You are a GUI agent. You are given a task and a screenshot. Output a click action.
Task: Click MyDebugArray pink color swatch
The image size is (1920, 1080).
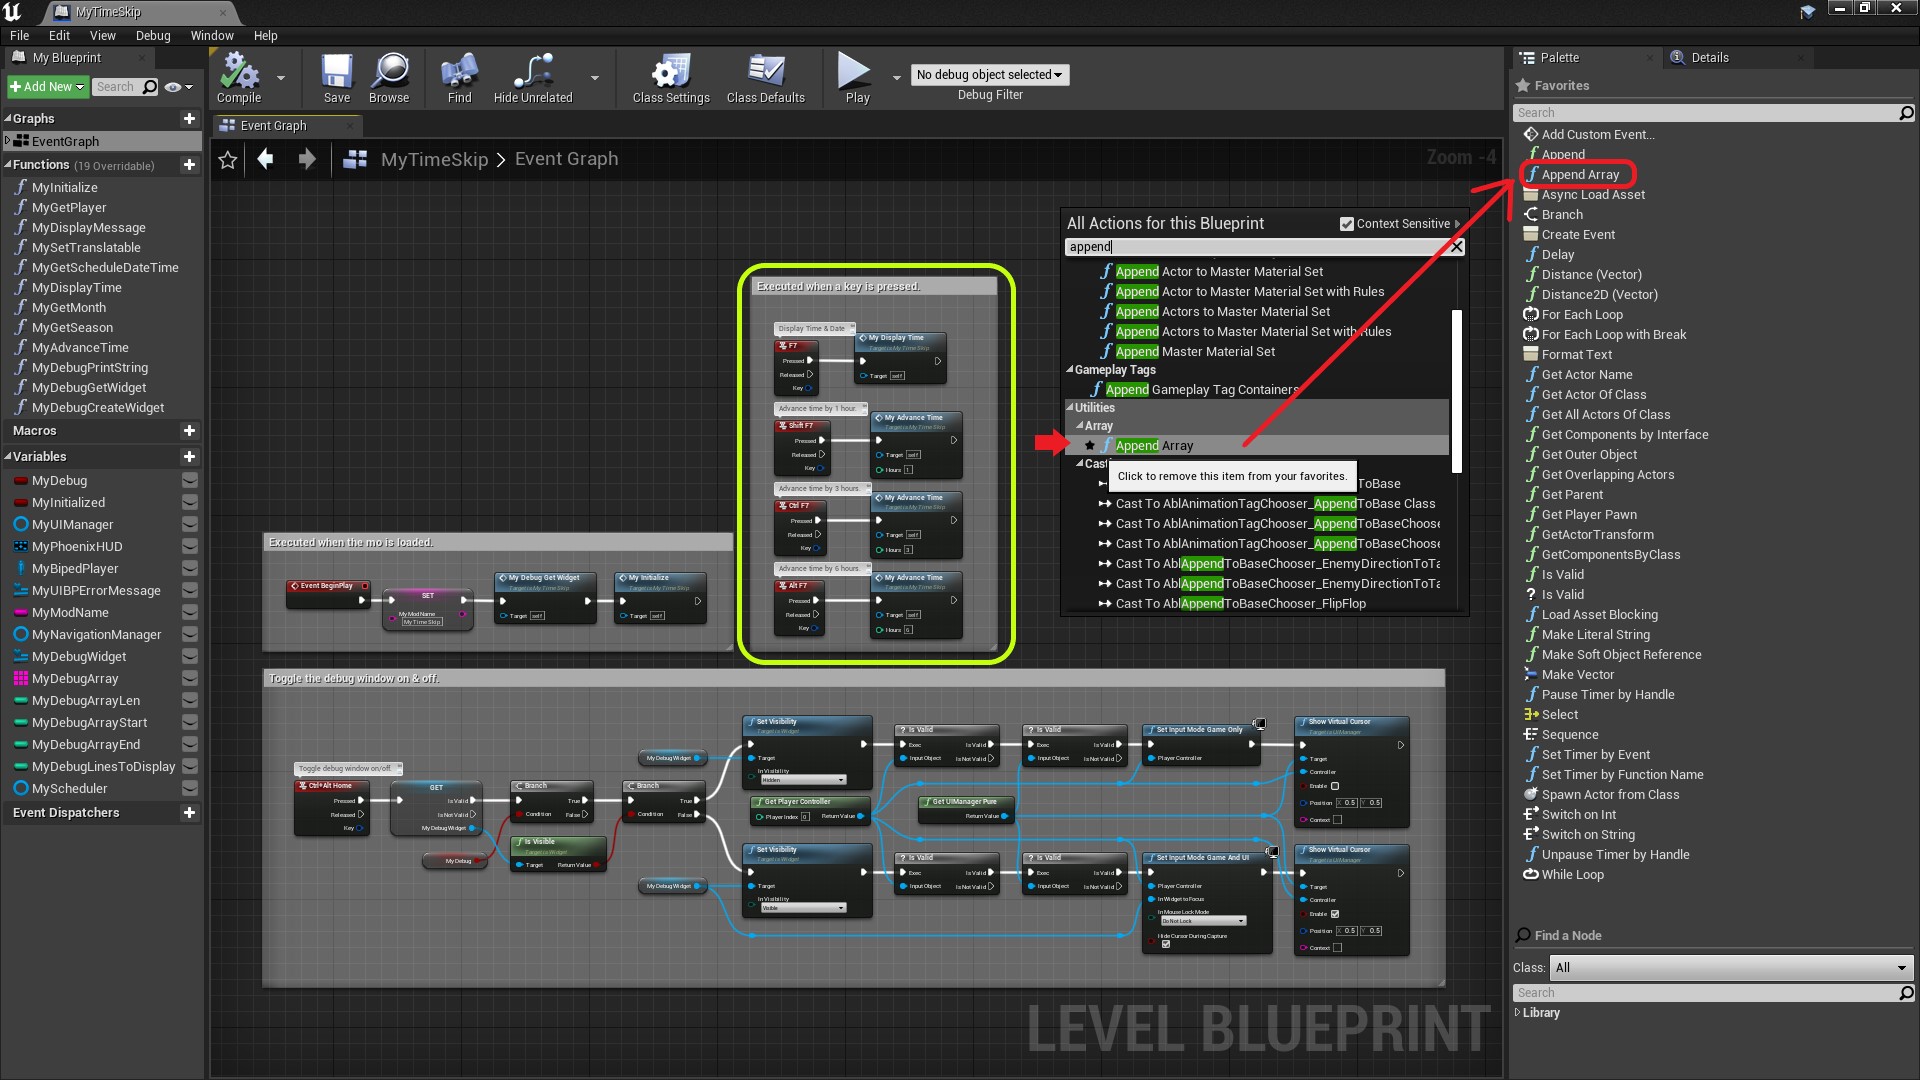[21, 678]
